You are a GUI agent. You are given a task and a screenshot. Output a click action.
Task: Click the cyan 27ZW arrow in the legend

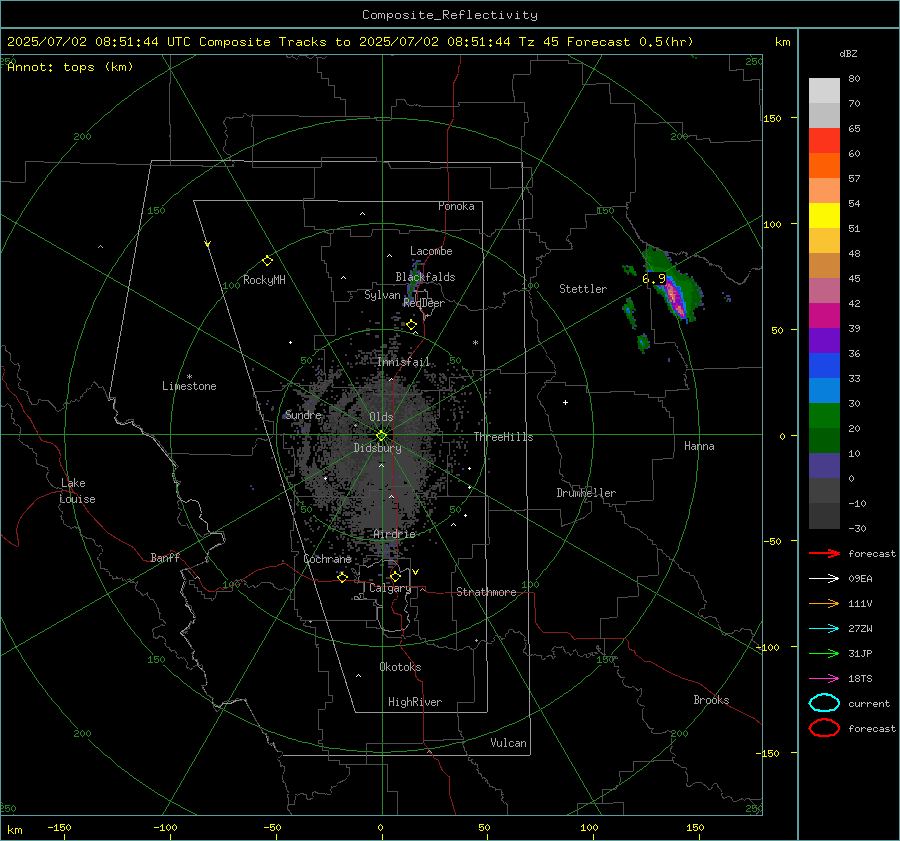pyautogui.click(x=824, y=629)
